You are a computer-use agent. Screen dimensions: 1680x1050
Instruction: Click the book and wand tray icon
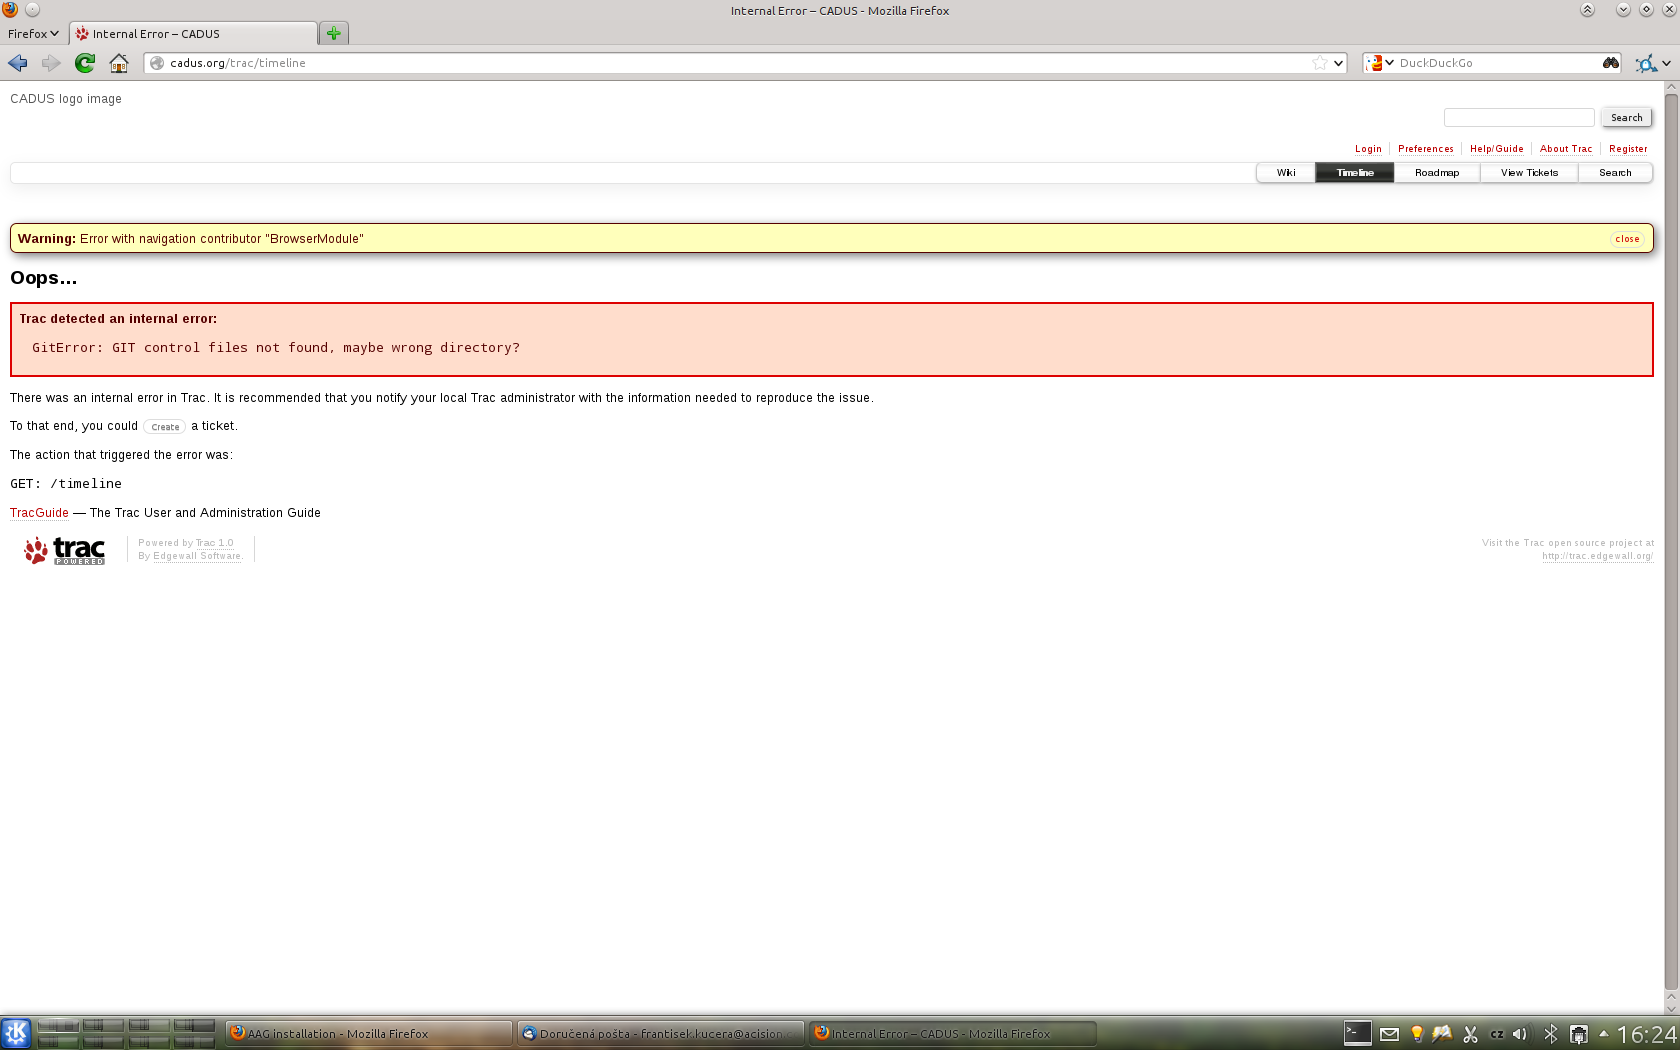1442,1034
